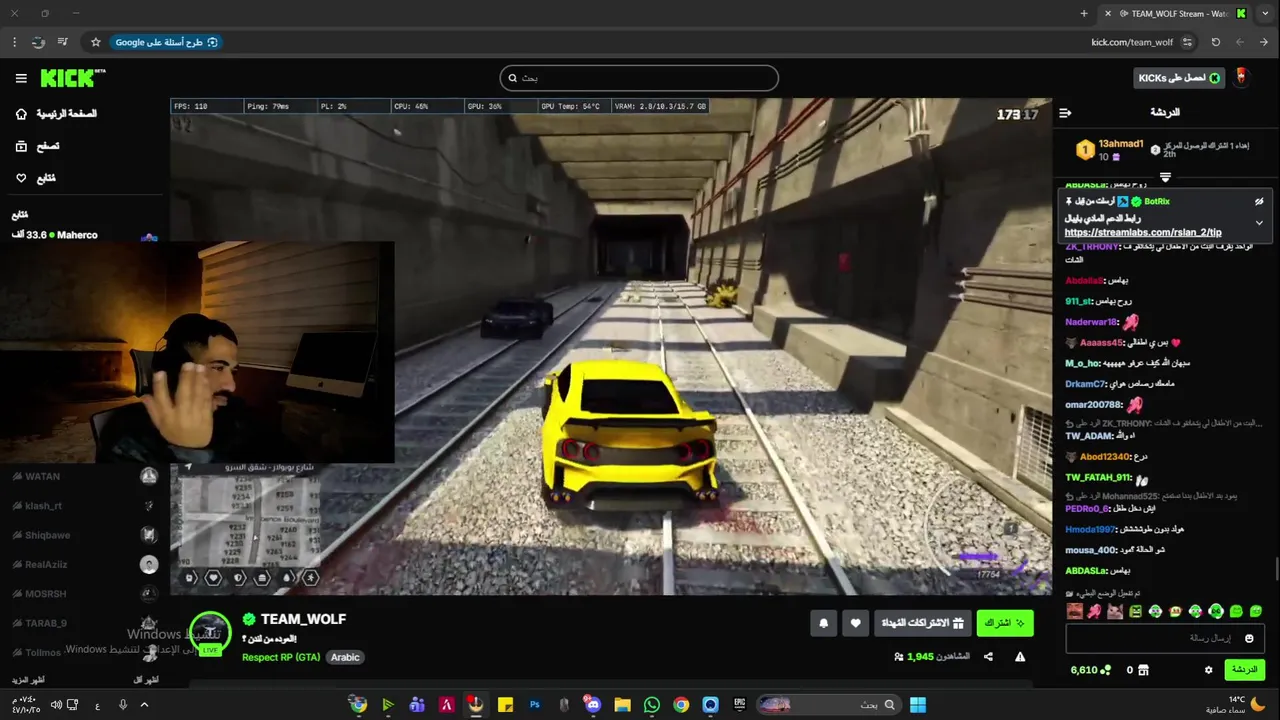Collapse the chat panel with arrow icon

(x=1065, y=113)
